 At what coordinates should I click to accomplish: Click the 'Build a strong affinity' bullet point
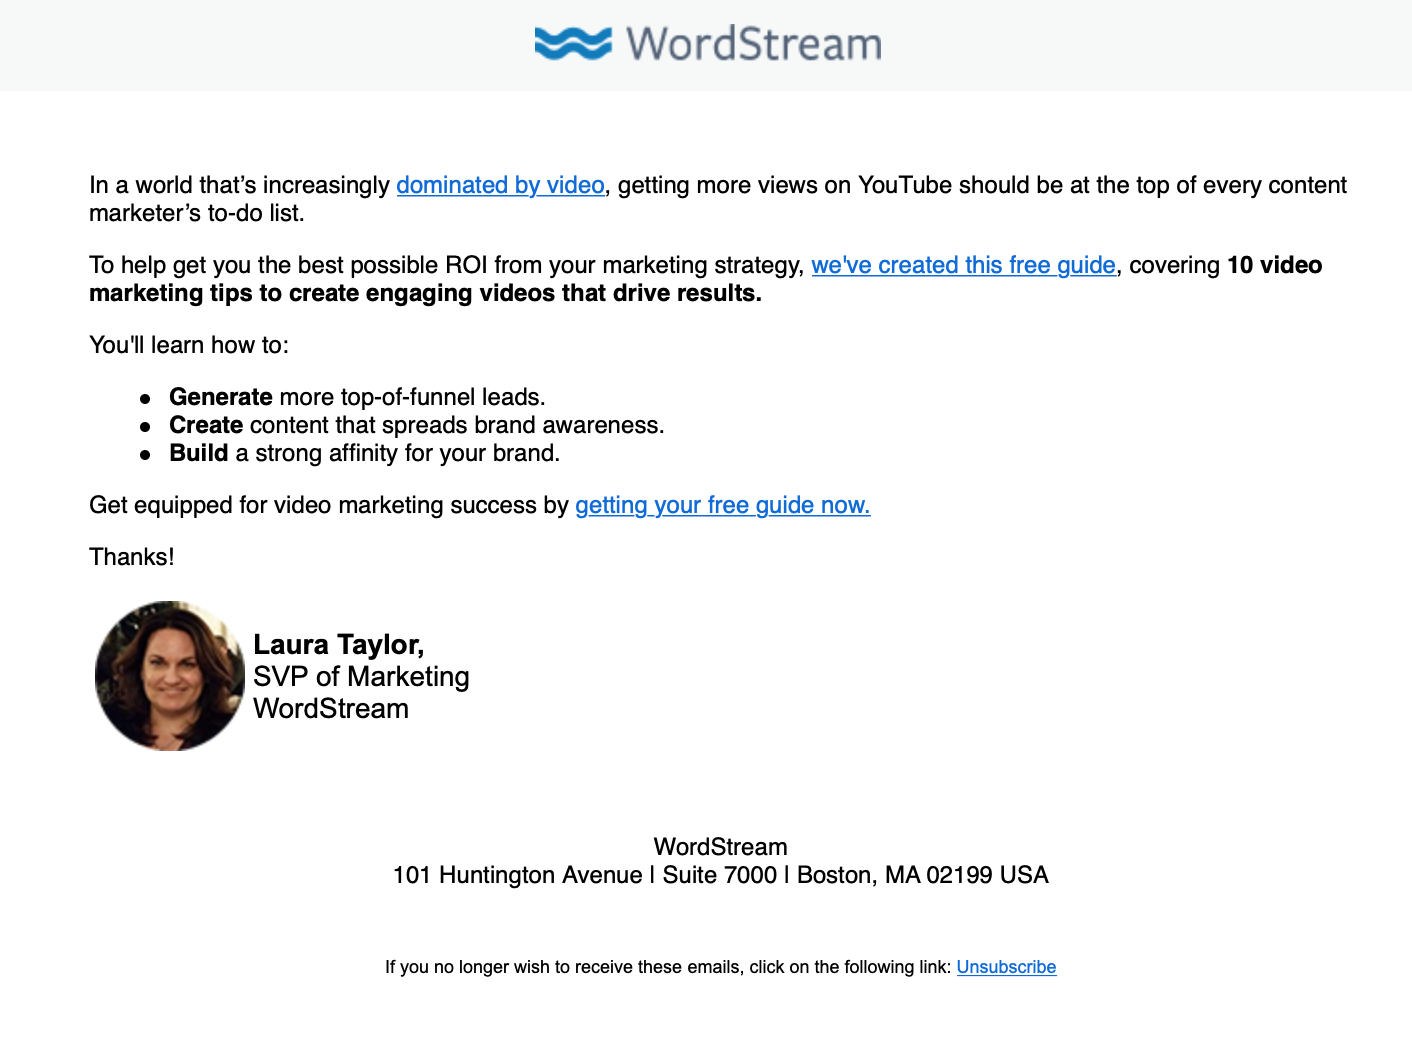pos(366,453)
